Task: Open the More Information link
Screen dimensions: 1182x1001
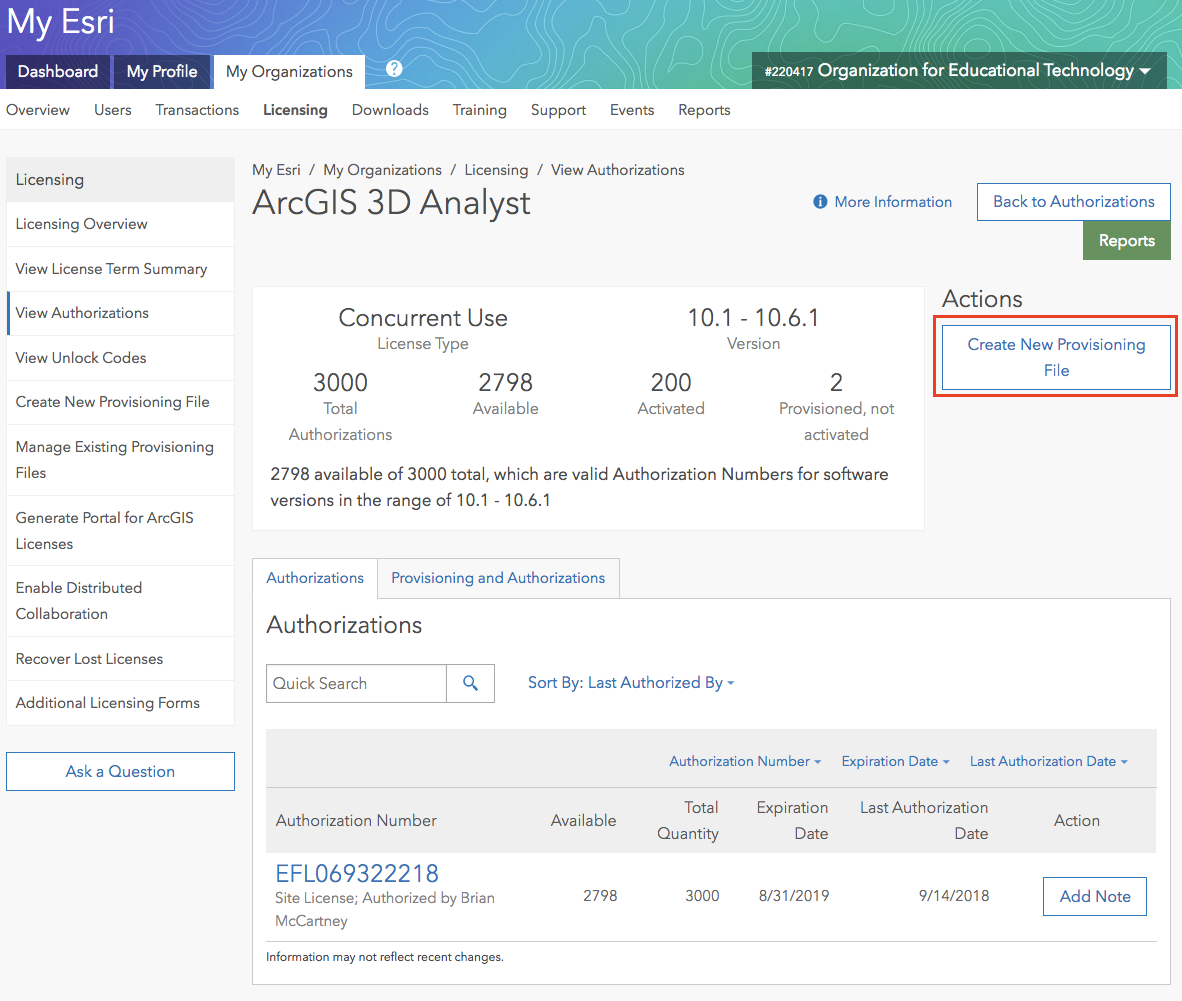Action: pos(893,202)
